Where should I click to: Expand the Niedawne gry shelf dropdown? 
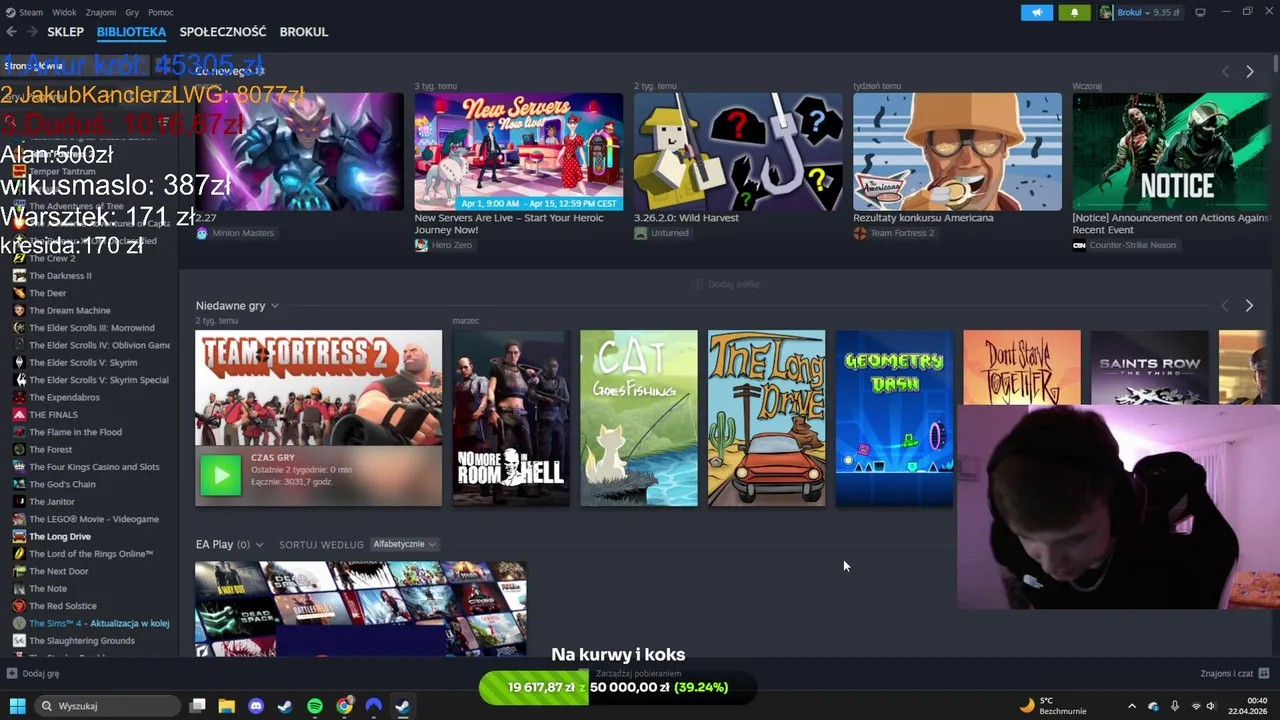pos(275,306)
